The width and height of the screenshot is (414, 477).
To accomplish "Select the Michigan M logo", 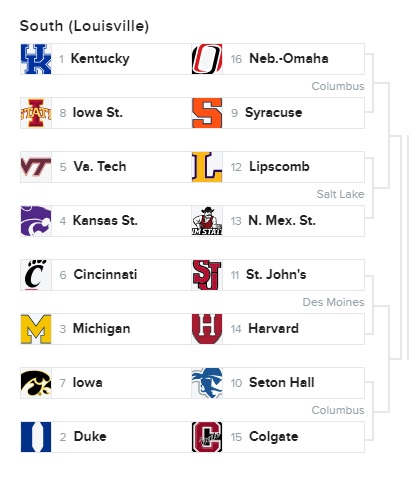I will tap(36, 329).
